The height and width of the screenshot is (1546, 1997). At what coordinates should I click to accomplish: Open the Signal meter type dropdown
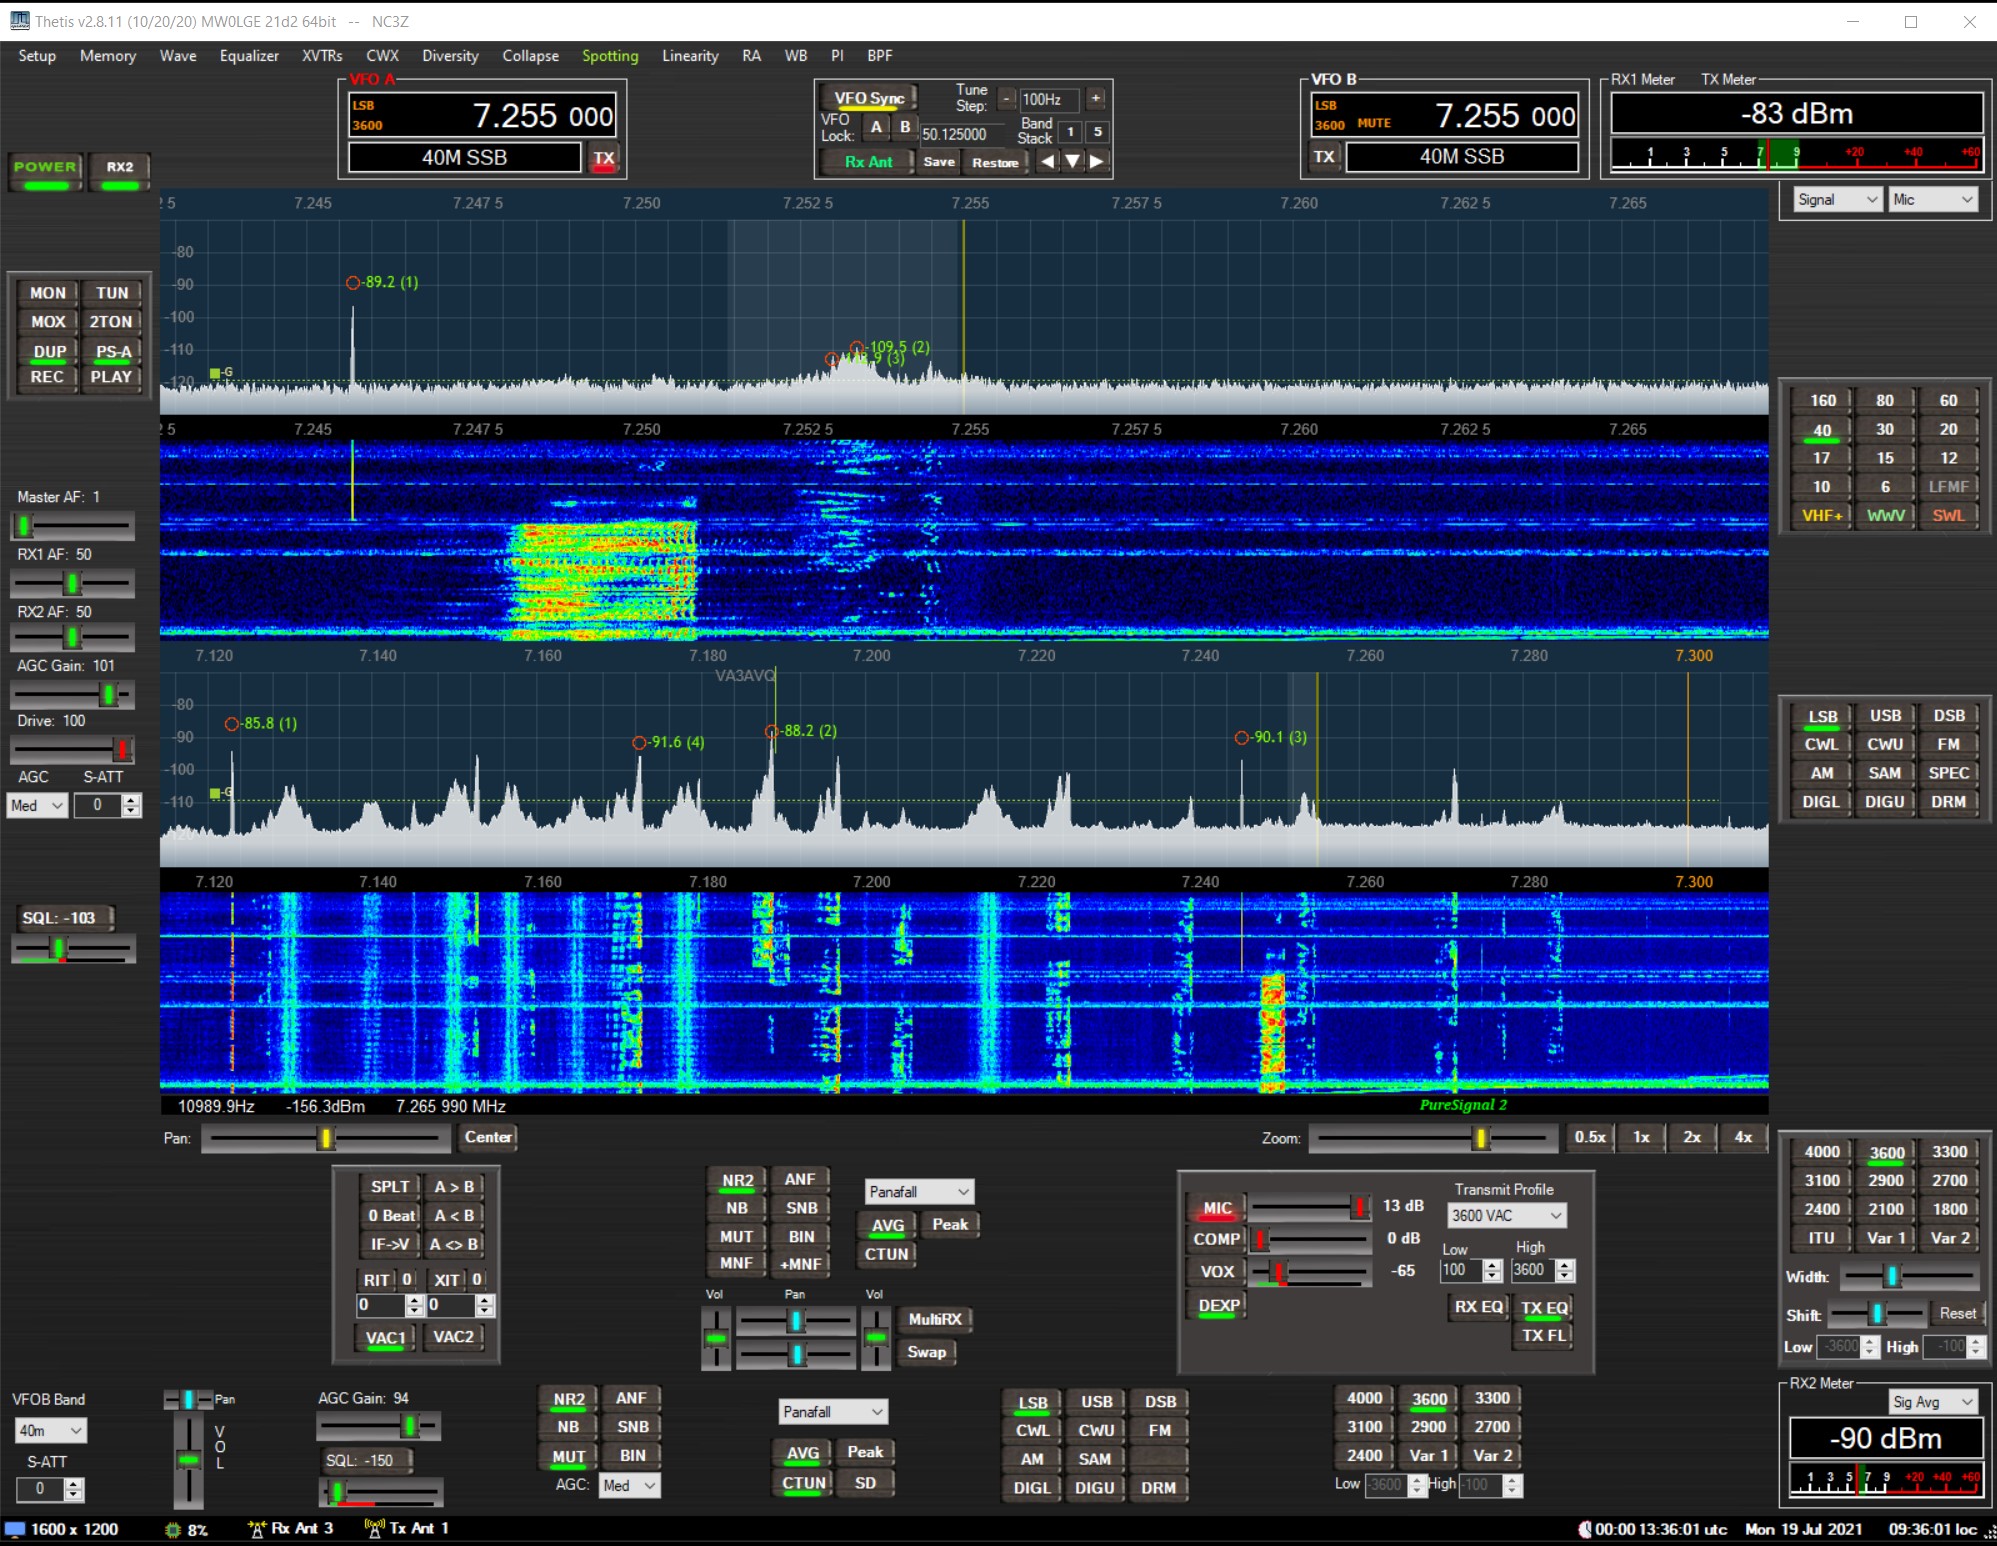pos(1837,200)
